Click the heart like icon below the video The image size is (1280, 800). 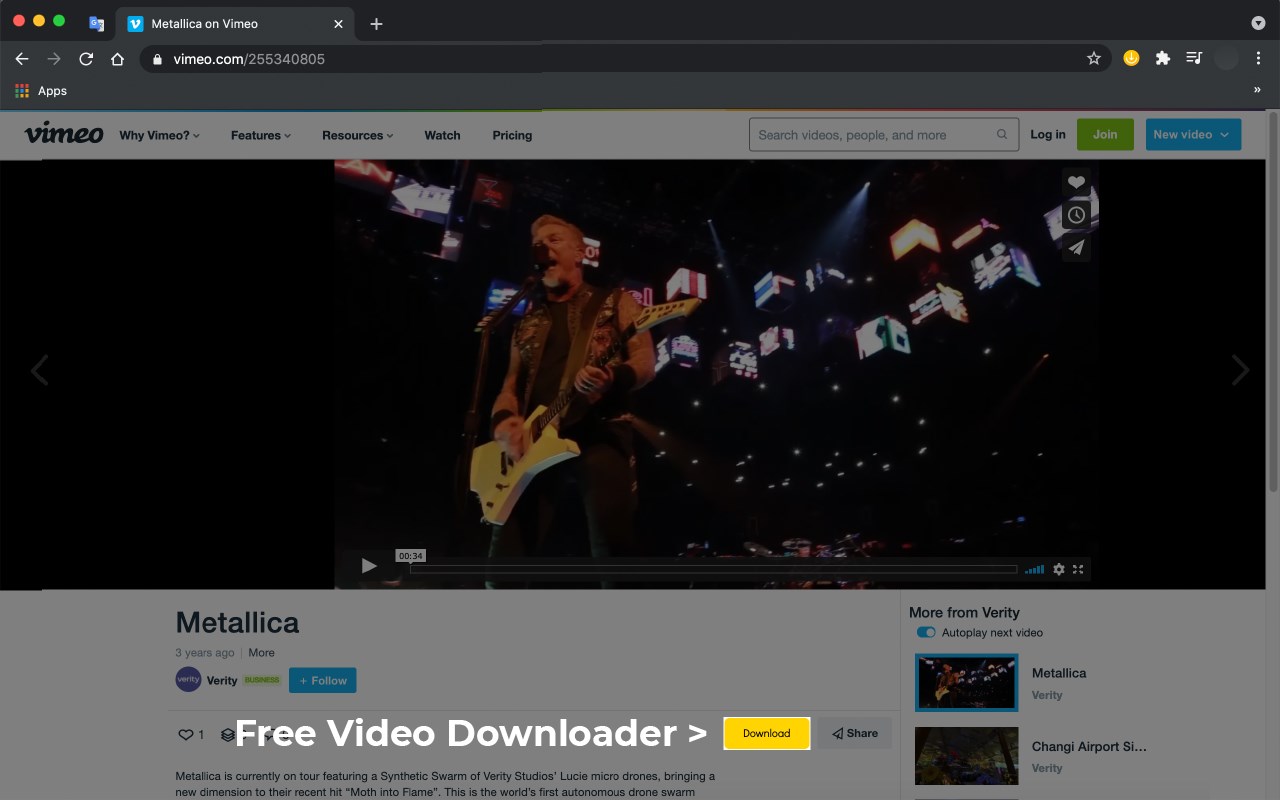[x=185, y=734]
